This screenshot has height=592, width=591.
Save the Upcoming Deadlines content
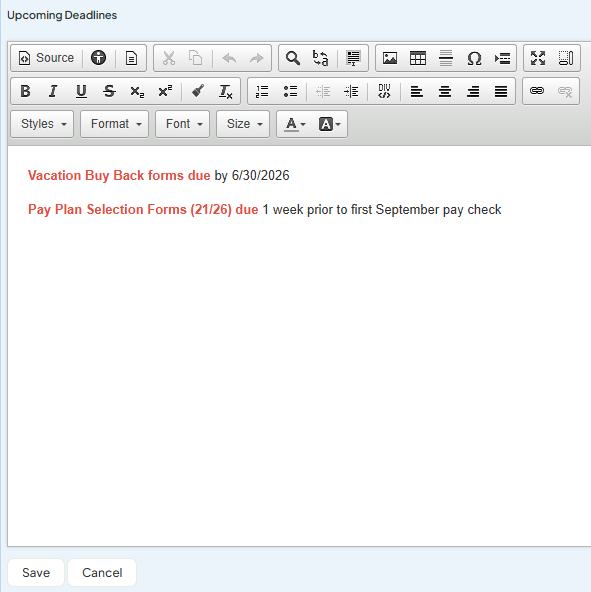point(36,572)
